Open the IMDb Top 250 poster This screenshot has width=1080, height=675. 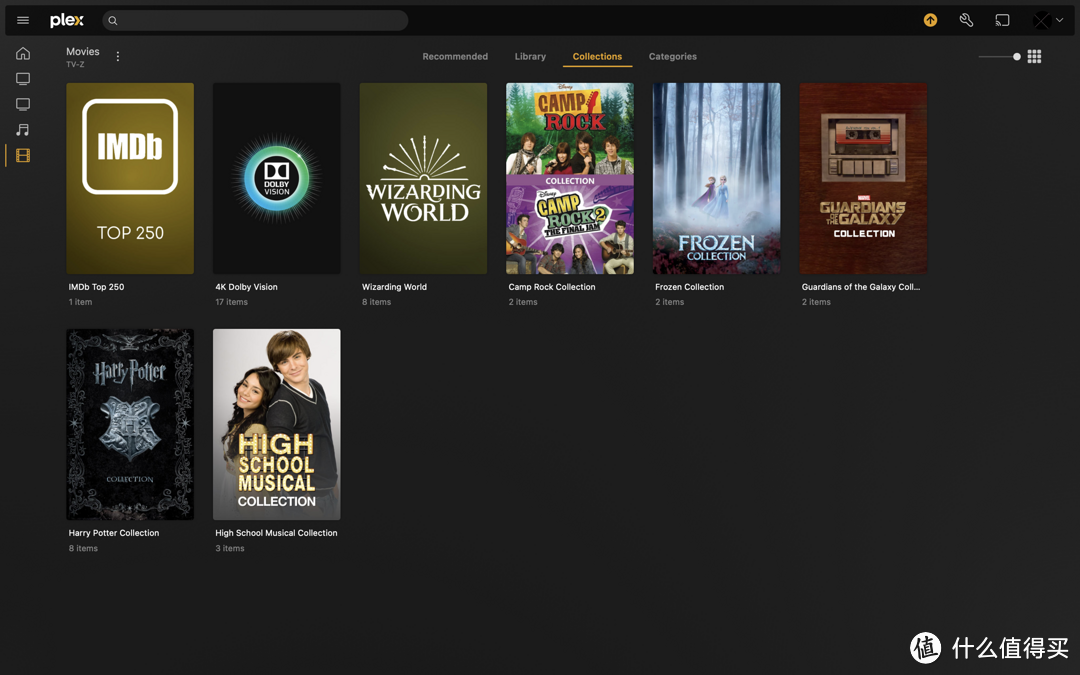[130, 178]
